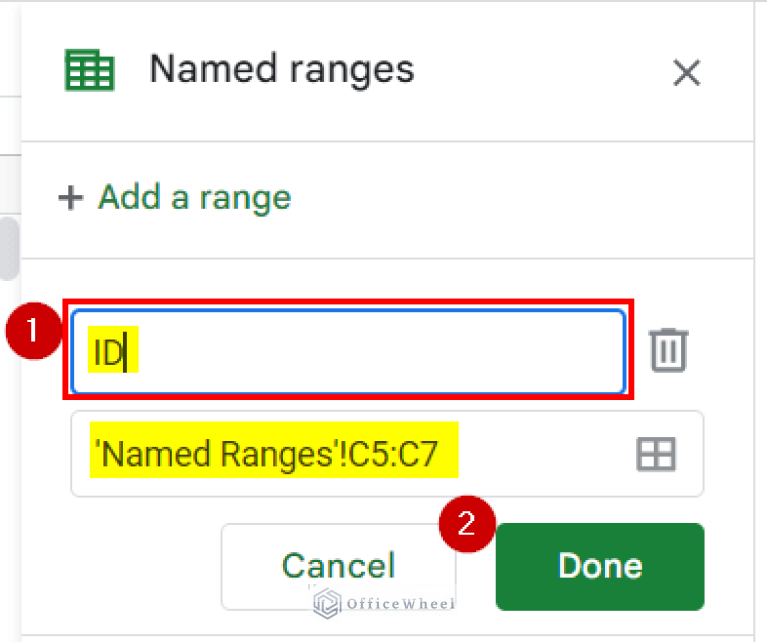
Task: Delete the ID named range with trash icon
Action: pos(668,350)
